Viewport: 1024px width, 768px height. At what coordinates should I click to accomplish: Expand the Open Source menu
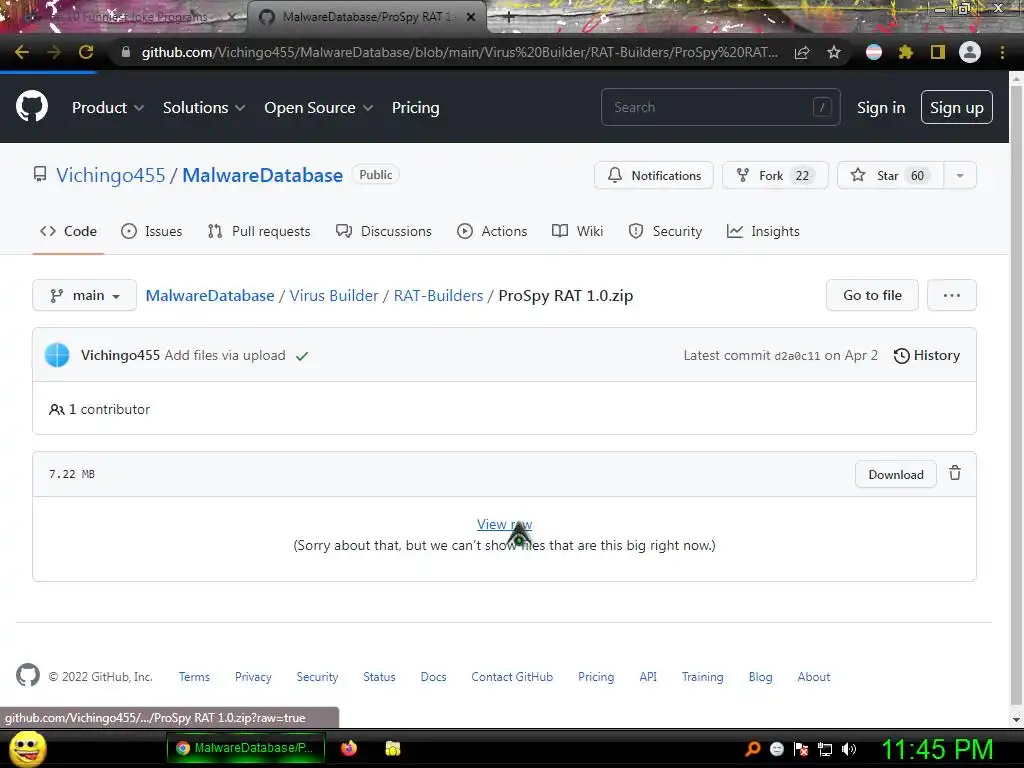pyautogui.click(x=319, y=108)
